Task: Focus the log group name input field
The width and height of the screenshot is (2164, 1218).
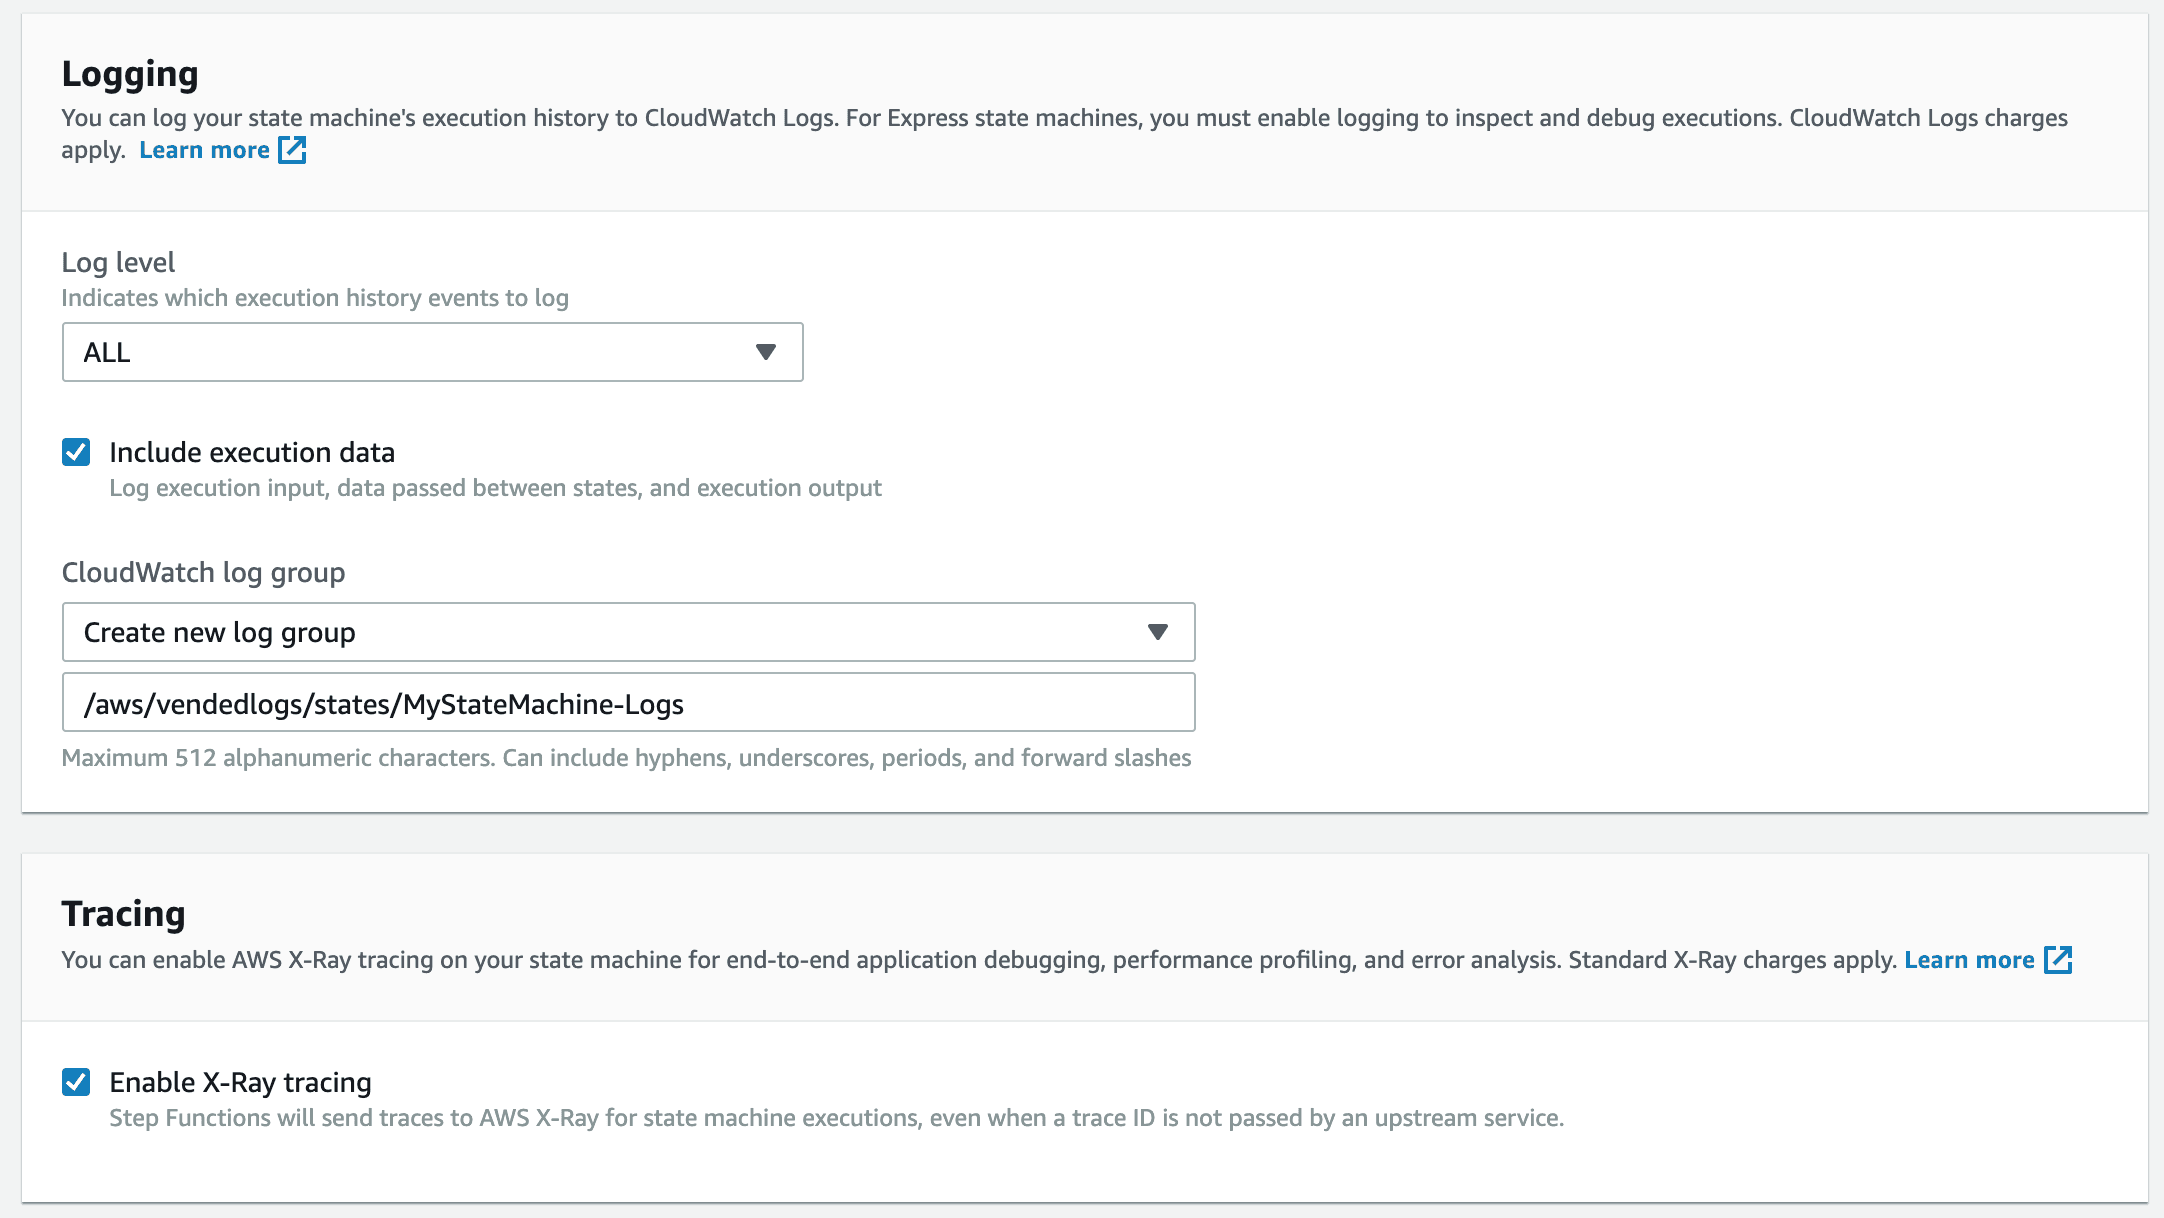Action: pos(628,703)
